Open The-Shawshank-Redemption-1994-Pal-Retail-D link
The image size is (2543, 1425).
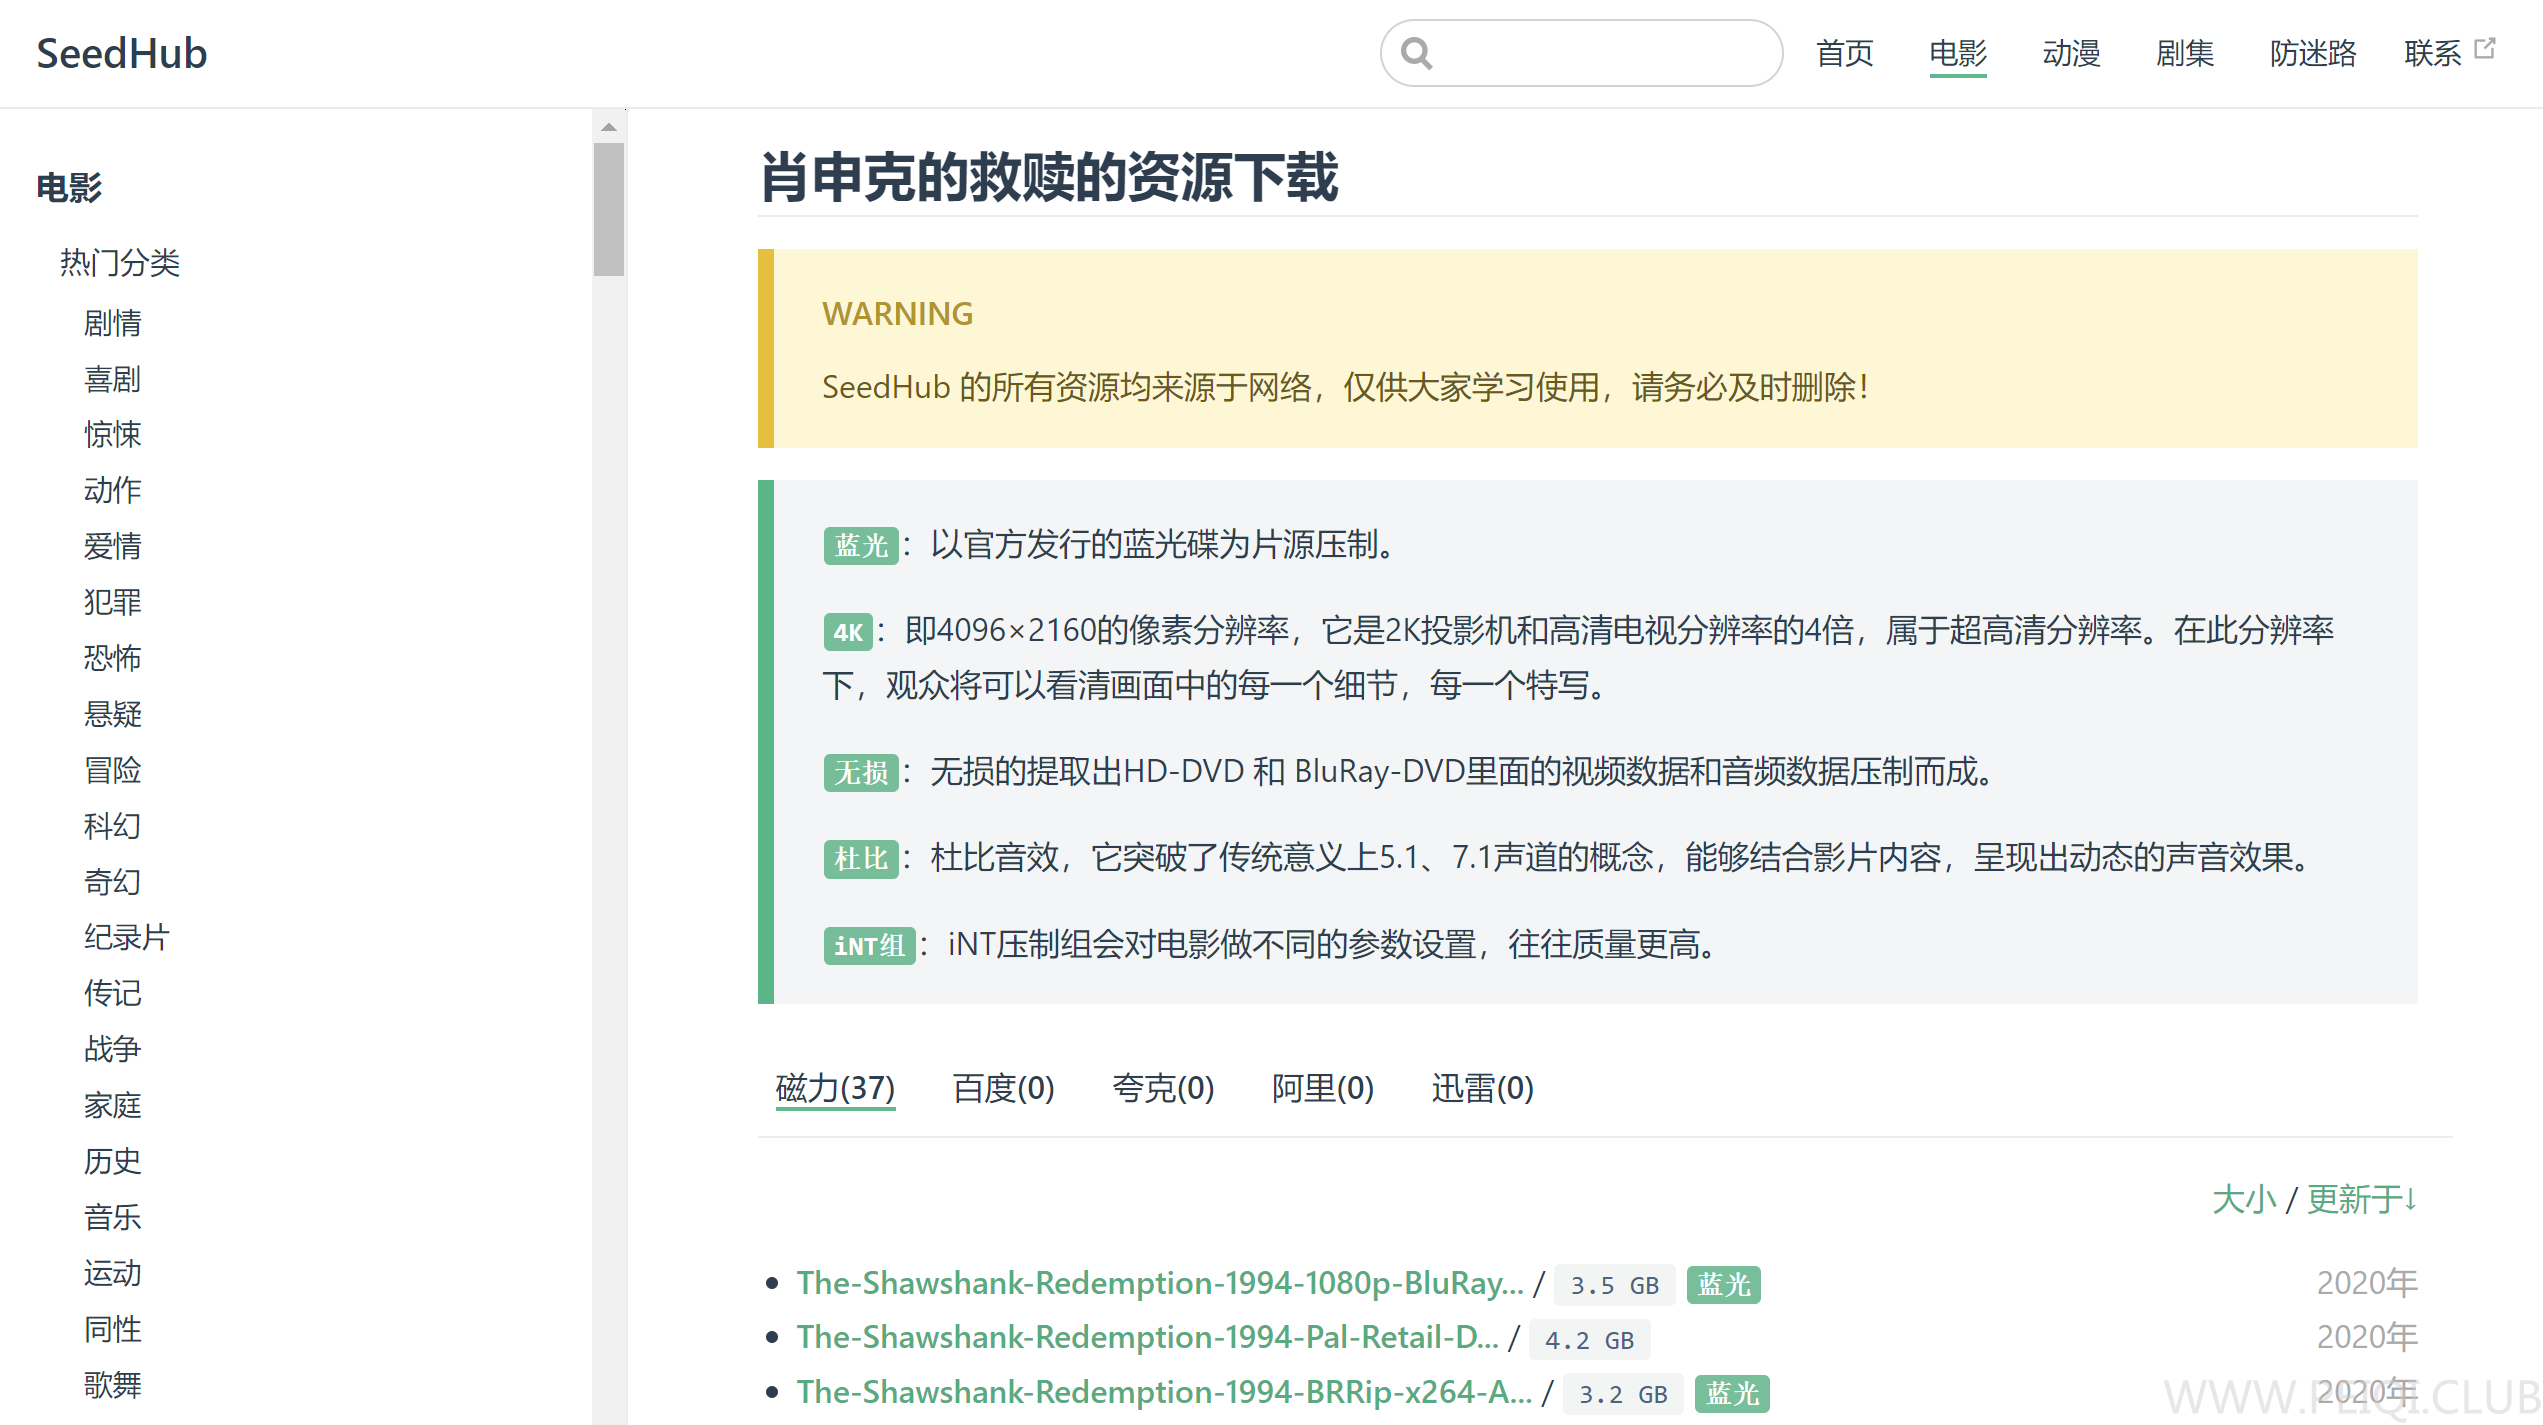(x=1148, y=1337)
